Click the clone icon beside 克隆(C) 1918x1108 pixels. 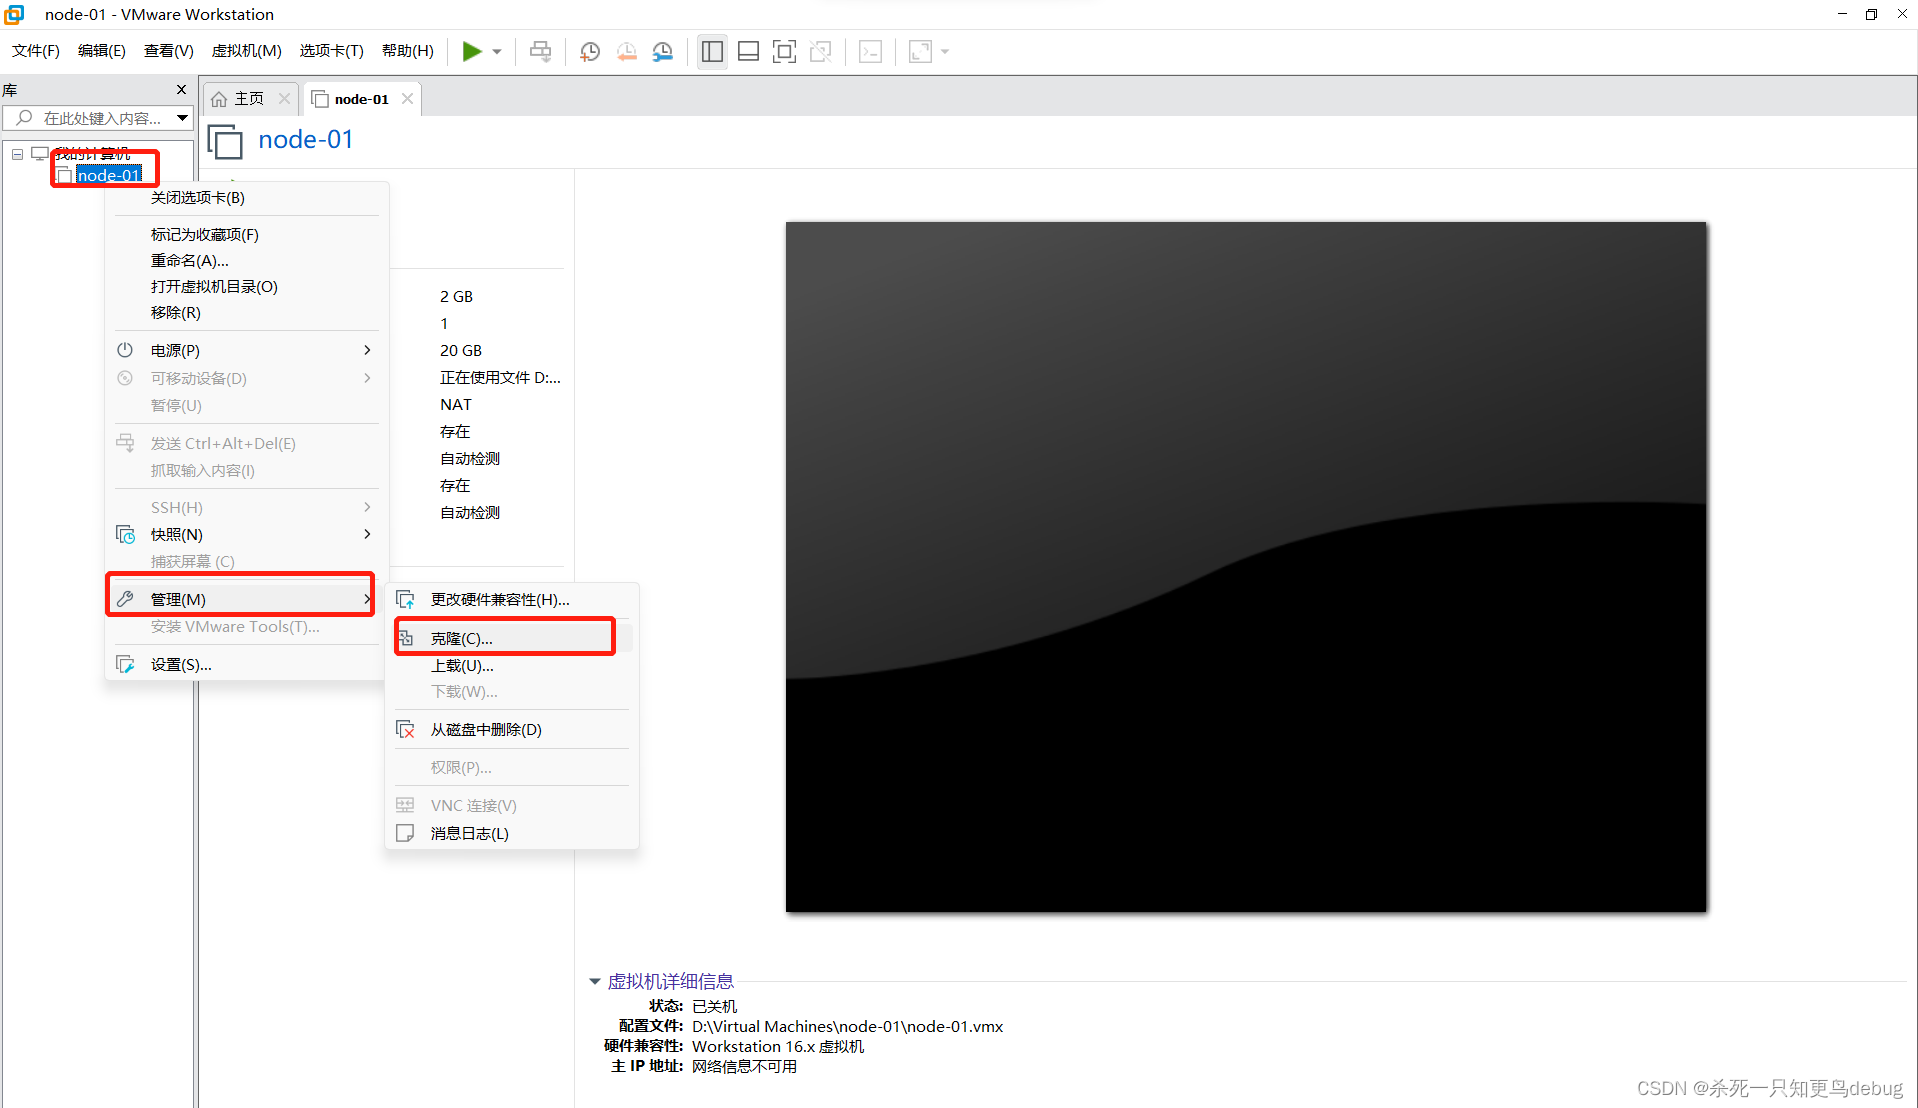(405, 638)
